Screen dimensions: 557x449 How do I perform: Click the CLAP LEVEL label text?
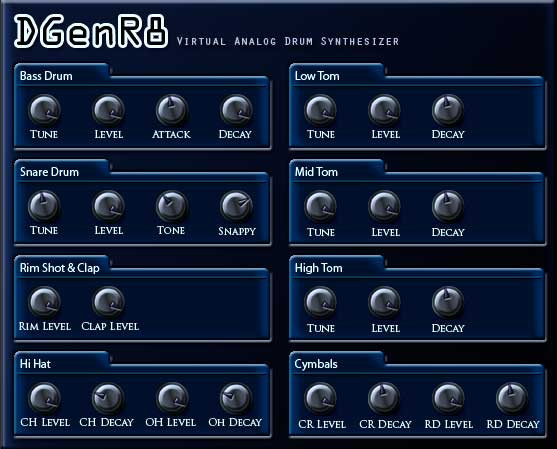110,326
